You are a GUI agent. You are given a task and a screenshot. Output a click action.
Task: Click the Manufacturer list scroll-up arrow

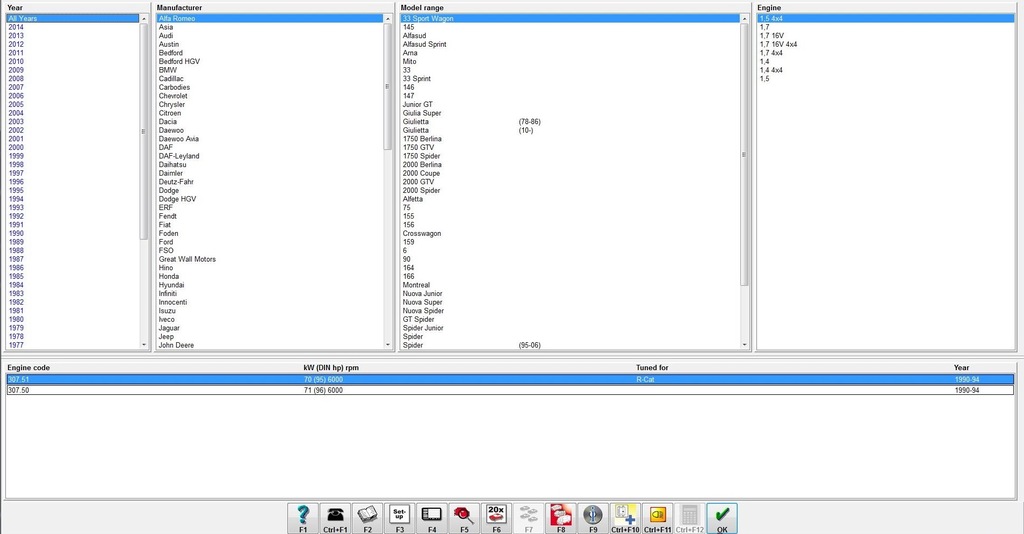pyautogui.click(x=387, y=18)
